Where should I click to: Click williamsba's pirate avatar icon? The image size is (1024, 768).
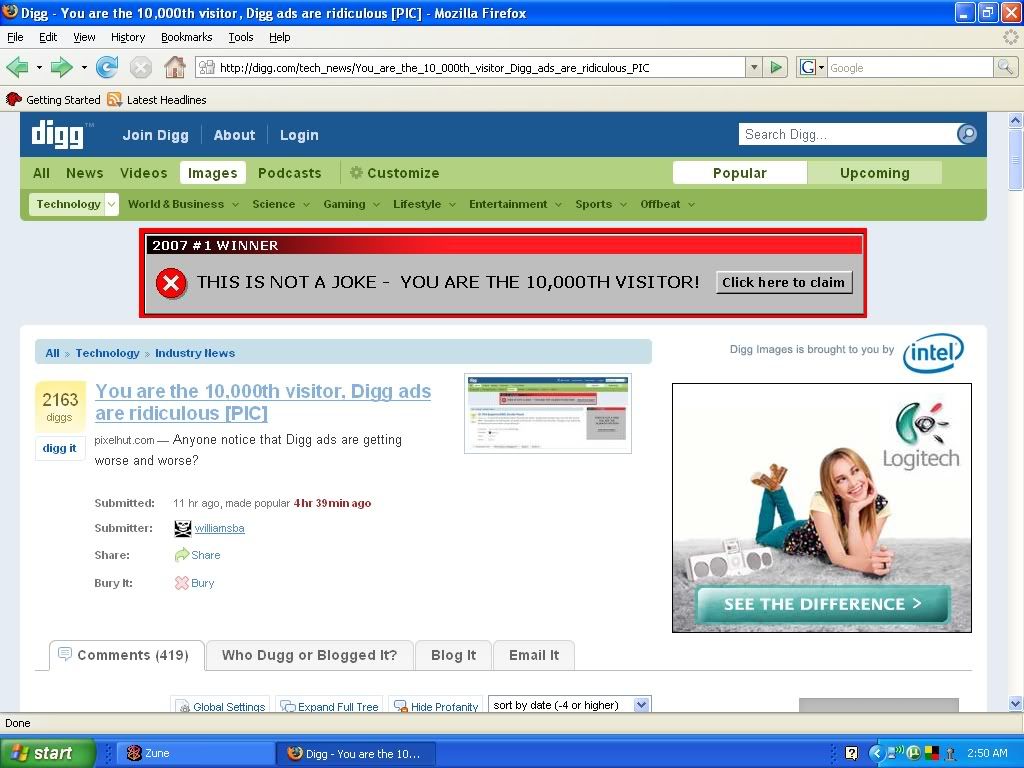coord(183,528)
